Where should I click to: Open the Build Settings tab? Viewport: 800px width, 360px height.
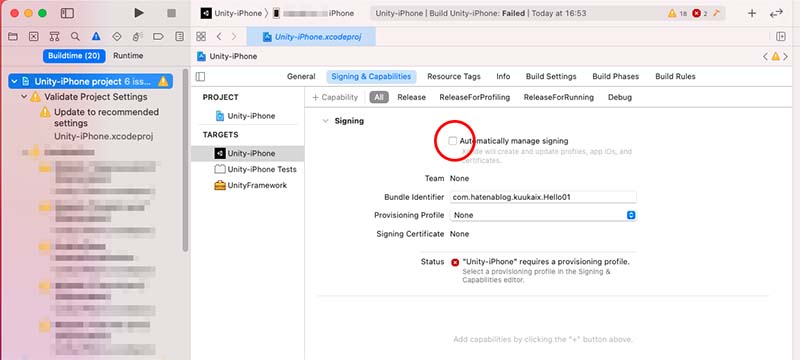tap(551, 76)
